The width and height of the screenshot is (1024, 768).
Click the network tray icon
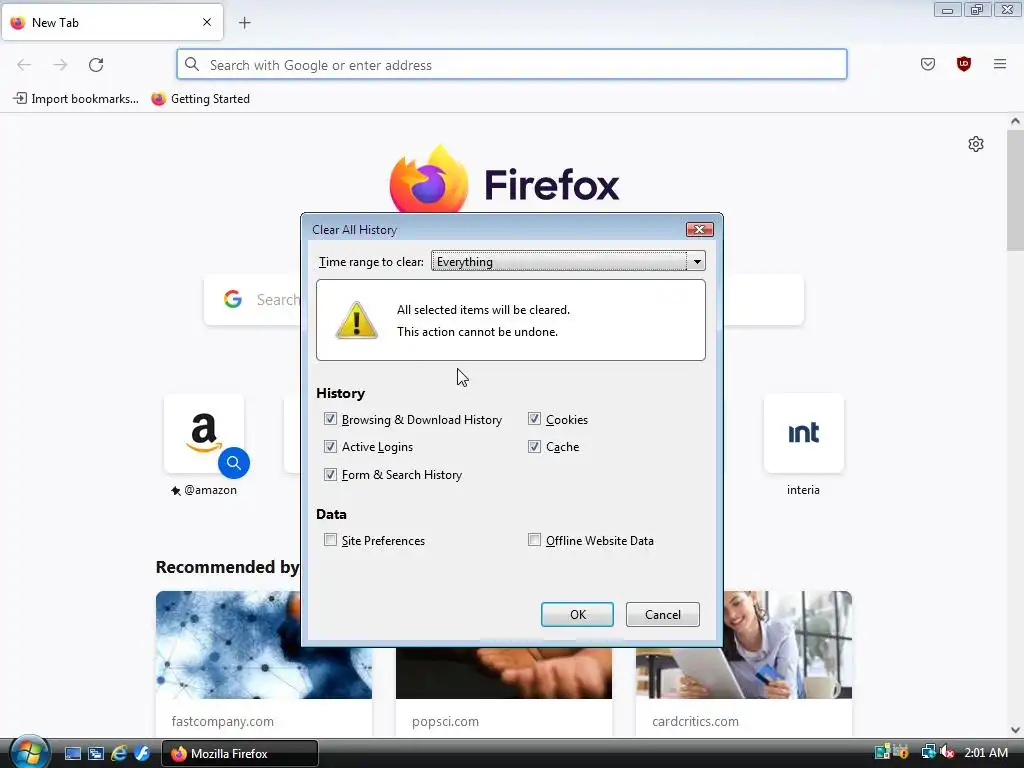coord(928,753)
